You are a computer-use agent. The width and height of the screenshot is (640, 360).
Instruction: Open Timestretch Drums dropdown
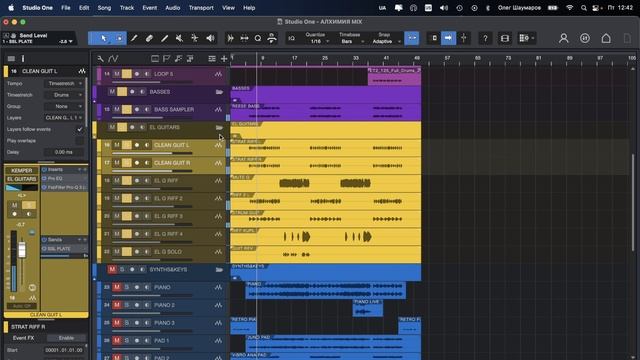click(x=64, y=95)
